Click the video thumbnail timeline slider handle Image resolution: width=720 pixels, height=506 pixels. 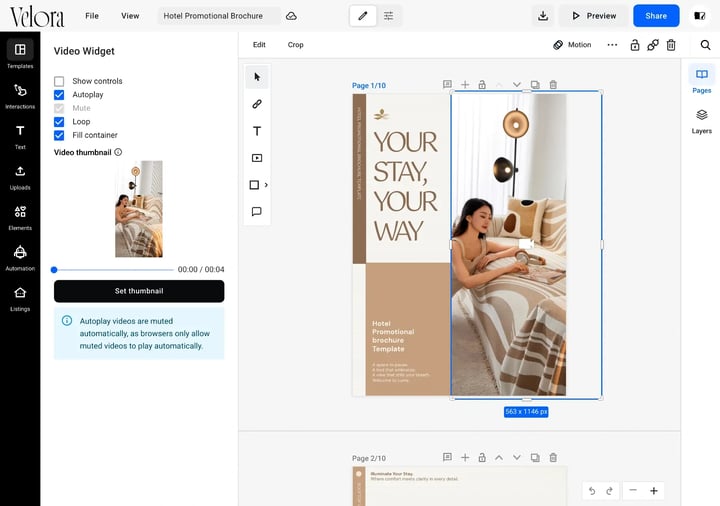coord(54,270)
